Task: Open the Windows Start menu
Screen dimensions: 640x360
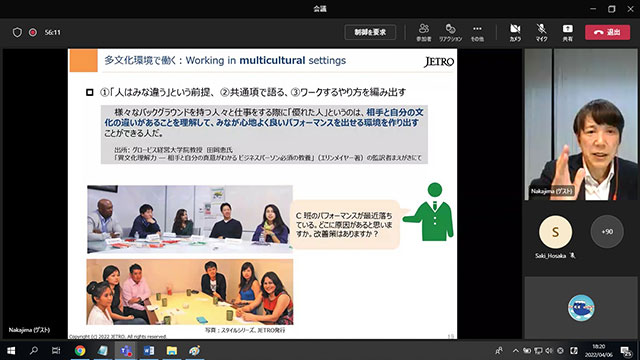Action: tap(11, 350)
